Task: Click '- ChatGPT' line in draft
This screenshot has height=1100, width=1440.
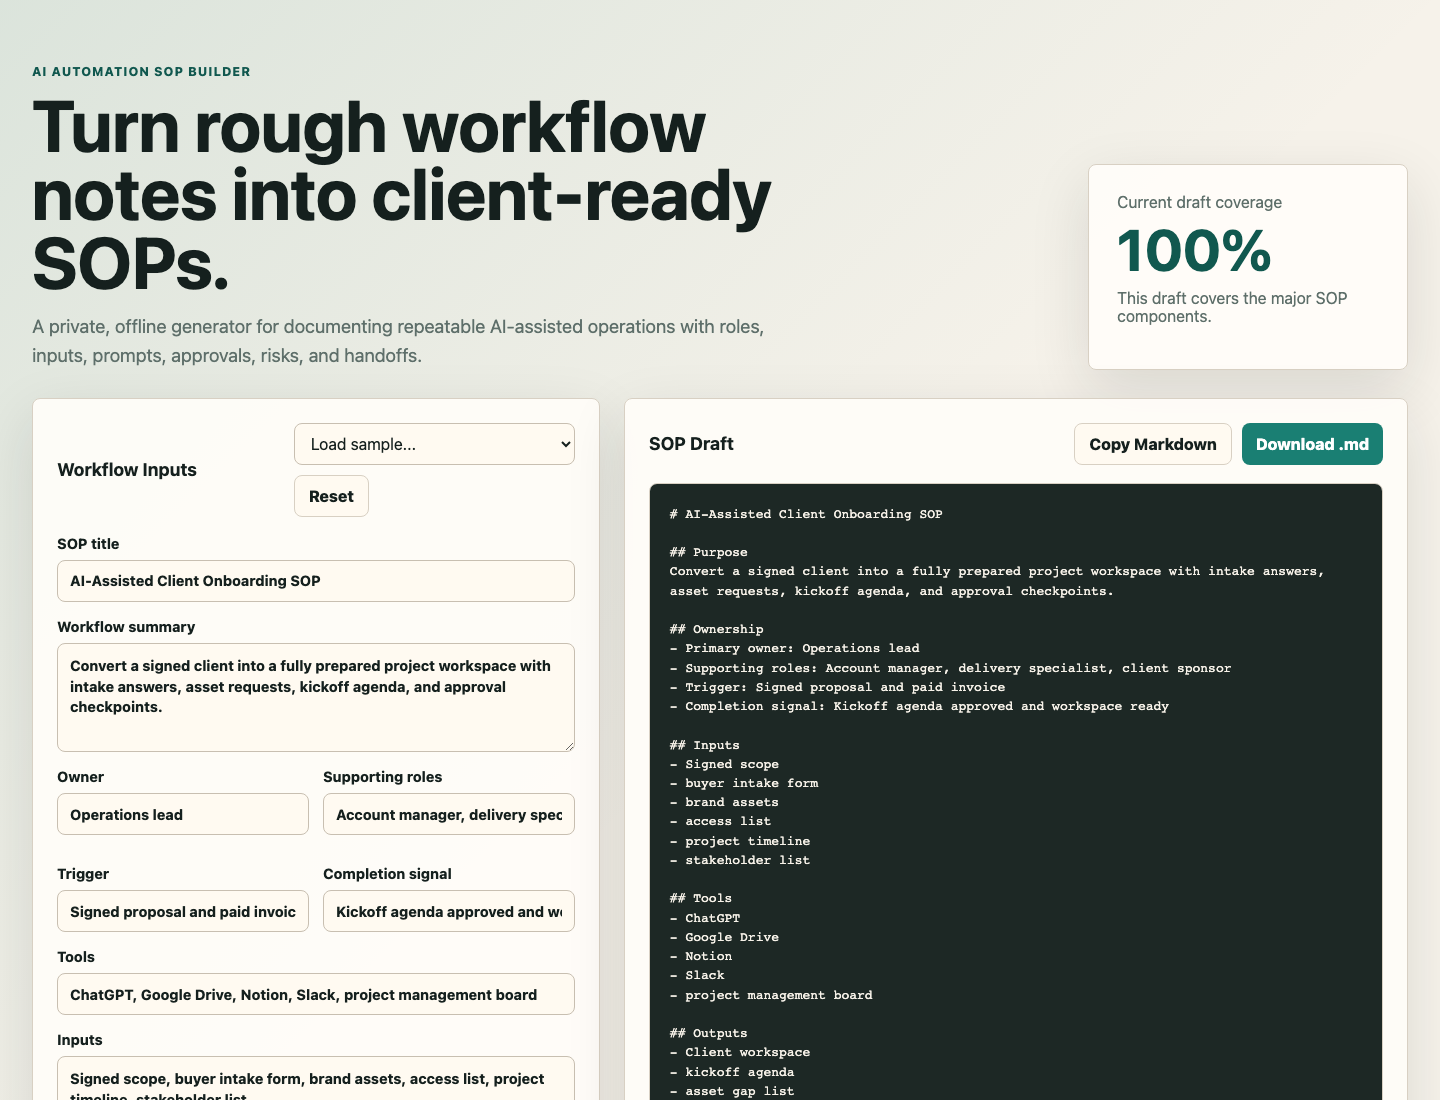Action: (704, 918)
